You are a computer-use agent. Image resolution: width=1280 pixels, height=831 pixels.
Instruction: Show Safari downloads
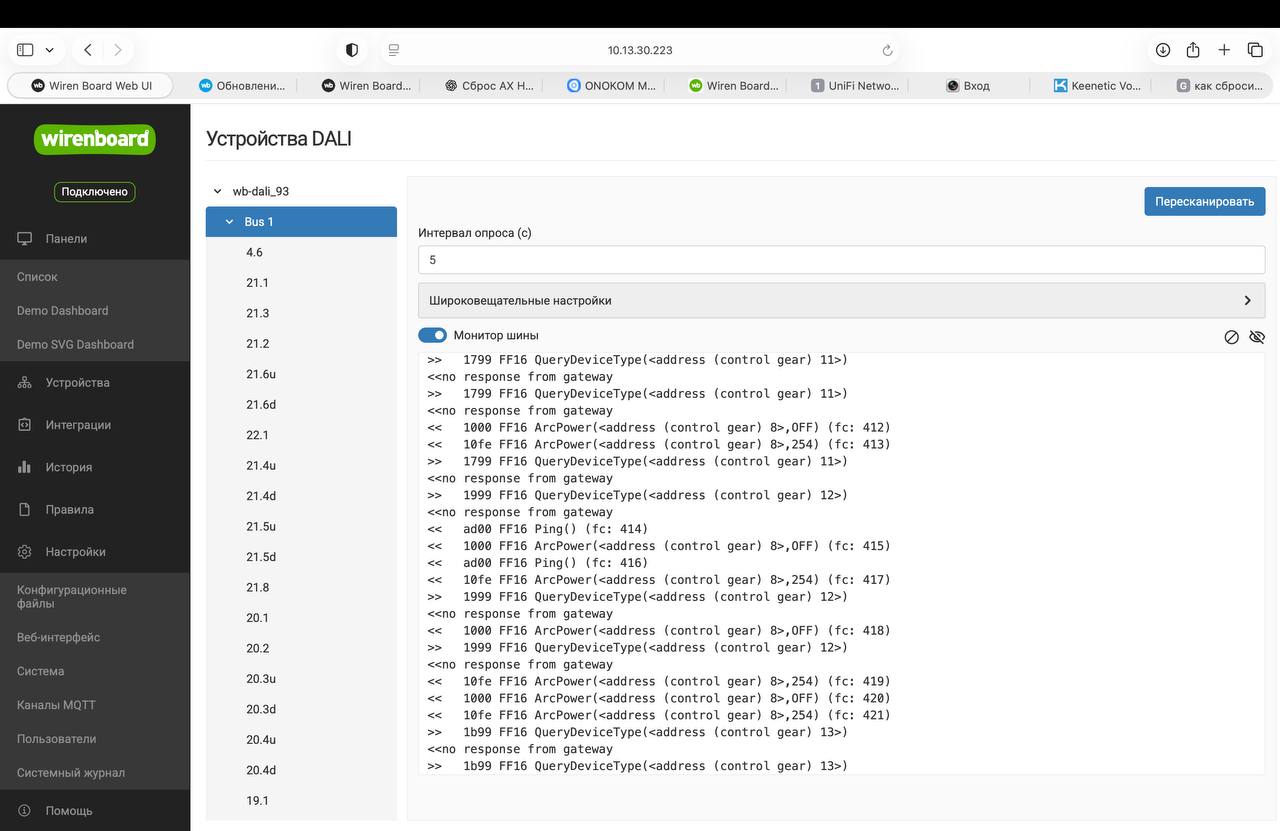coord(1163,50)
